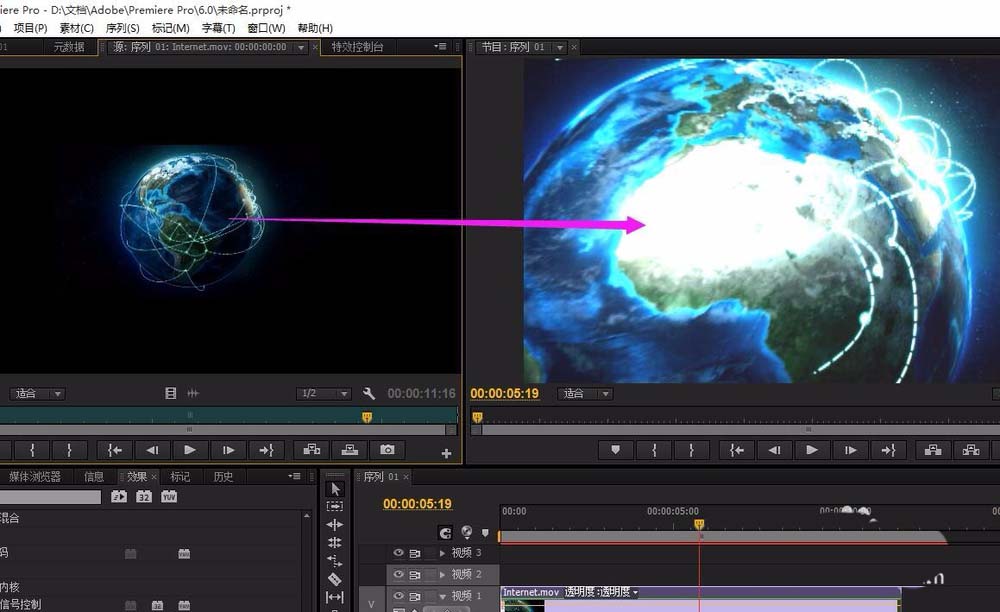This screenshot has height=612, width=1000.
Task: Click Set Encore Chapter Marker icon in timeline
Action: click(467, 532)
